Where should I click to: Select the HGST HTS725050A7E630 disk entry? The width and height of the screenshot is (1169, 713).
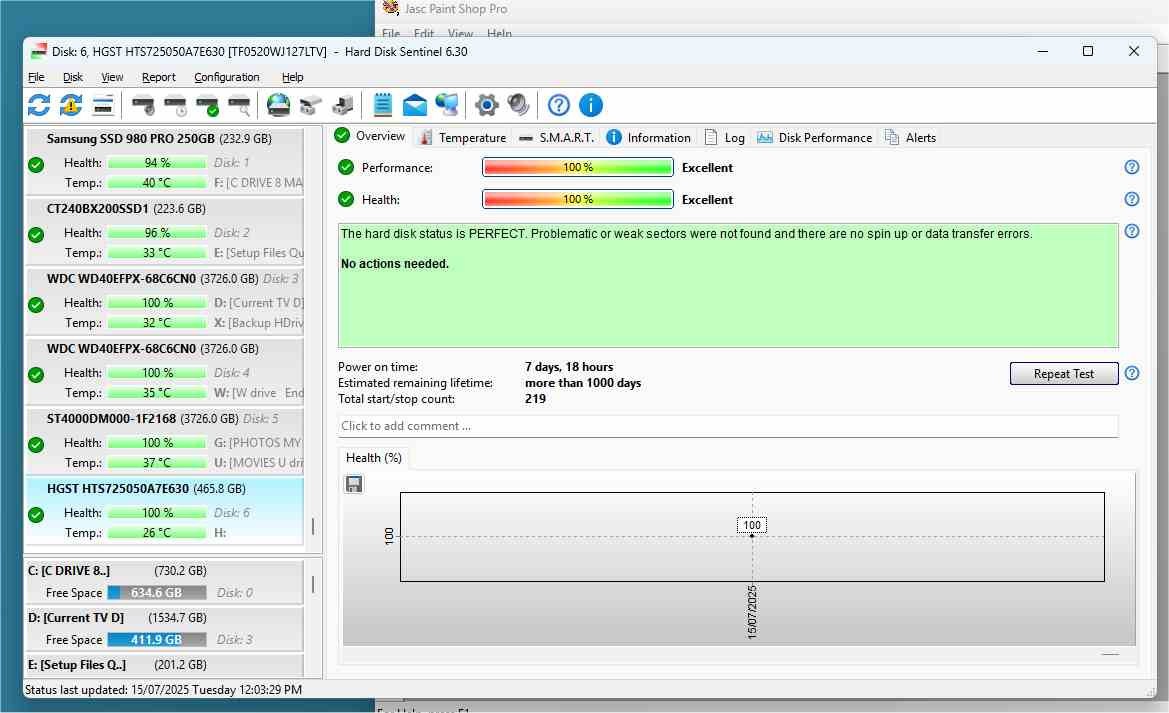(165, 511)
